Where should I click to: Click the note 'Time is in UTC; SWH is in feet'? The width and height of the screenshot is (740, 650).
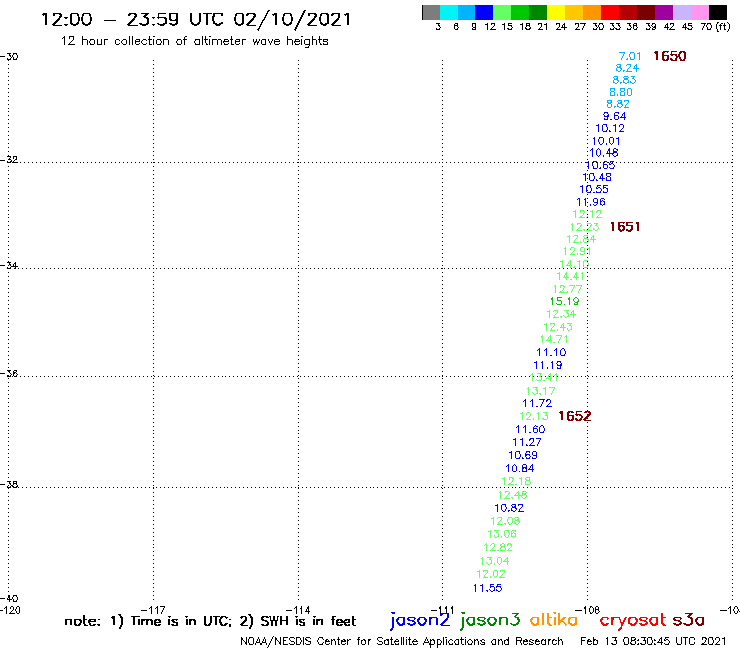[x=210, y=621]
